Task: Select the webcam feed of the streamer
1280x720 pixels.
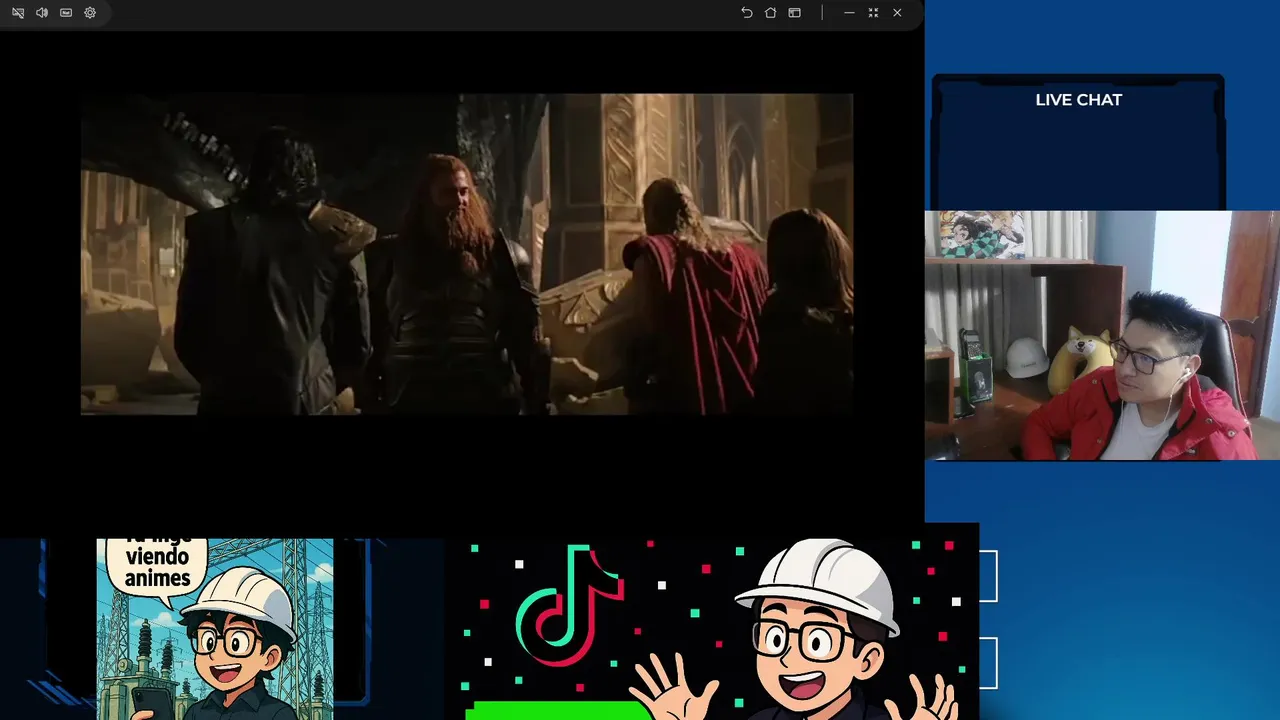Action: click(1102, 335)
